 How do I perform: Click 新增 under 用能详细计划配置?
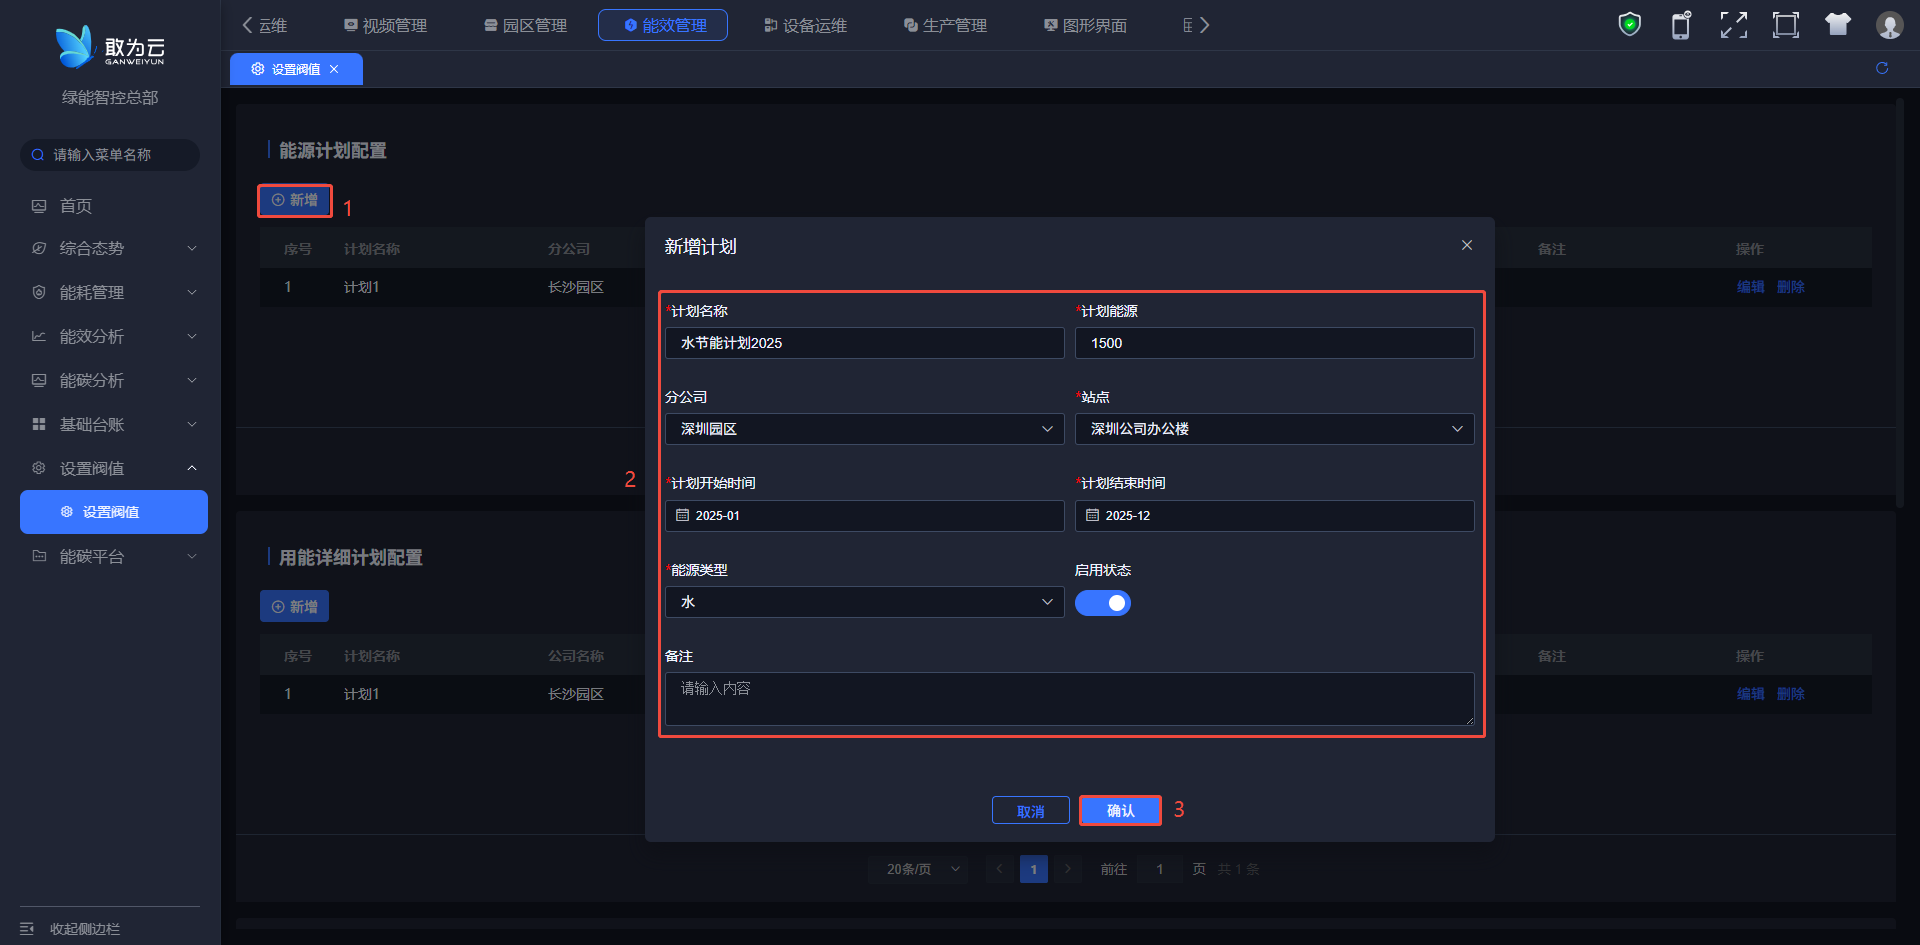point(295,606)
